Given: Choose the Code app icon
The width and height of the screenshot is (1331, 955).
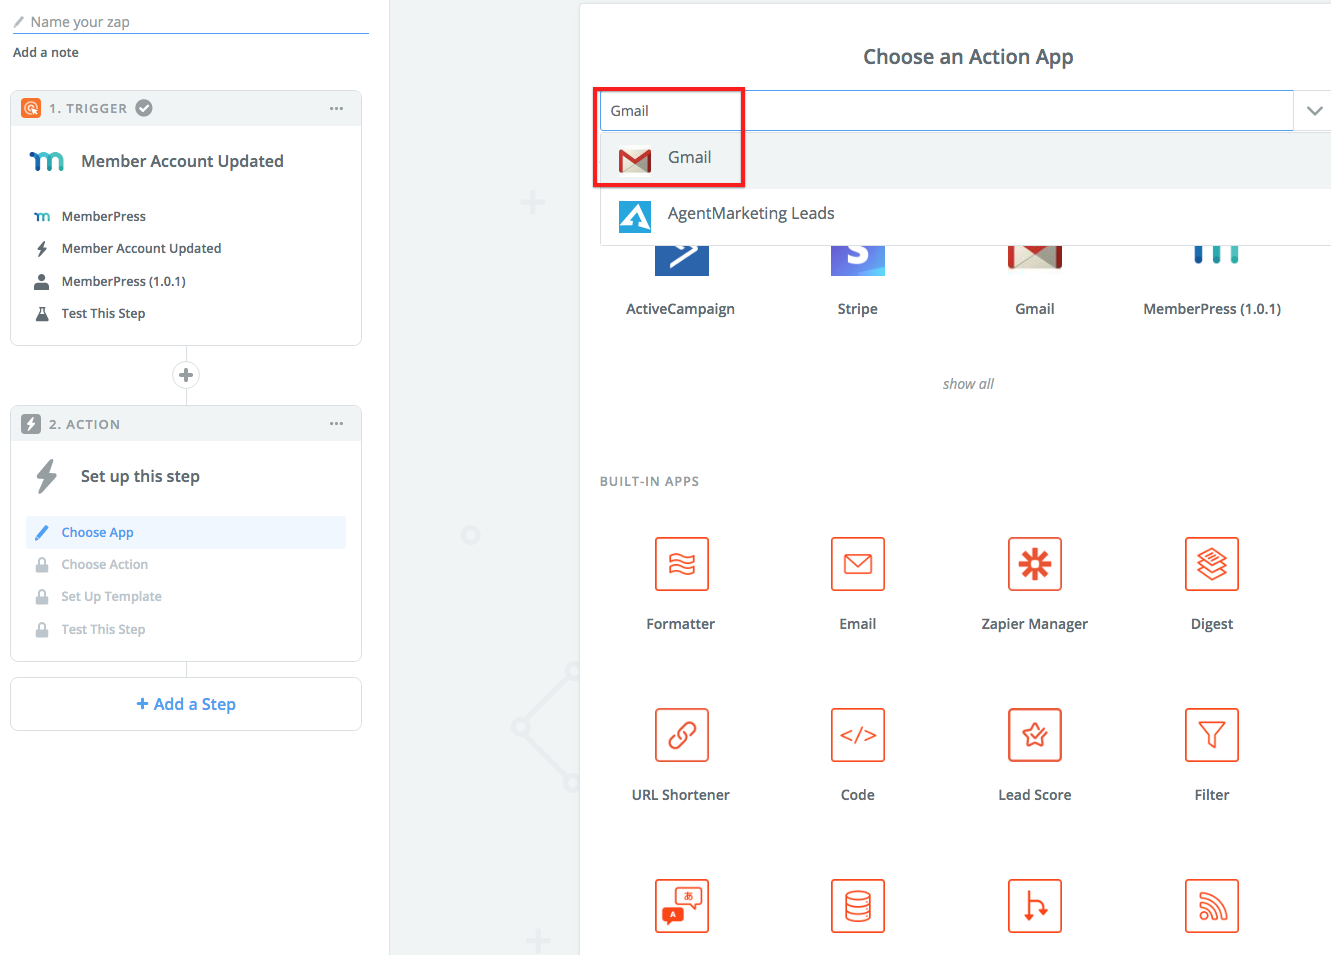Looking at the screenshot, I should [857, 735].
